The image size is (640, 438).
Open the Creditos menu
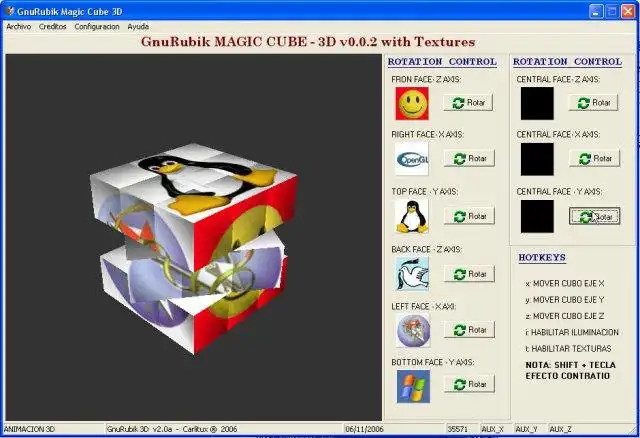click(x=53, y=27)
